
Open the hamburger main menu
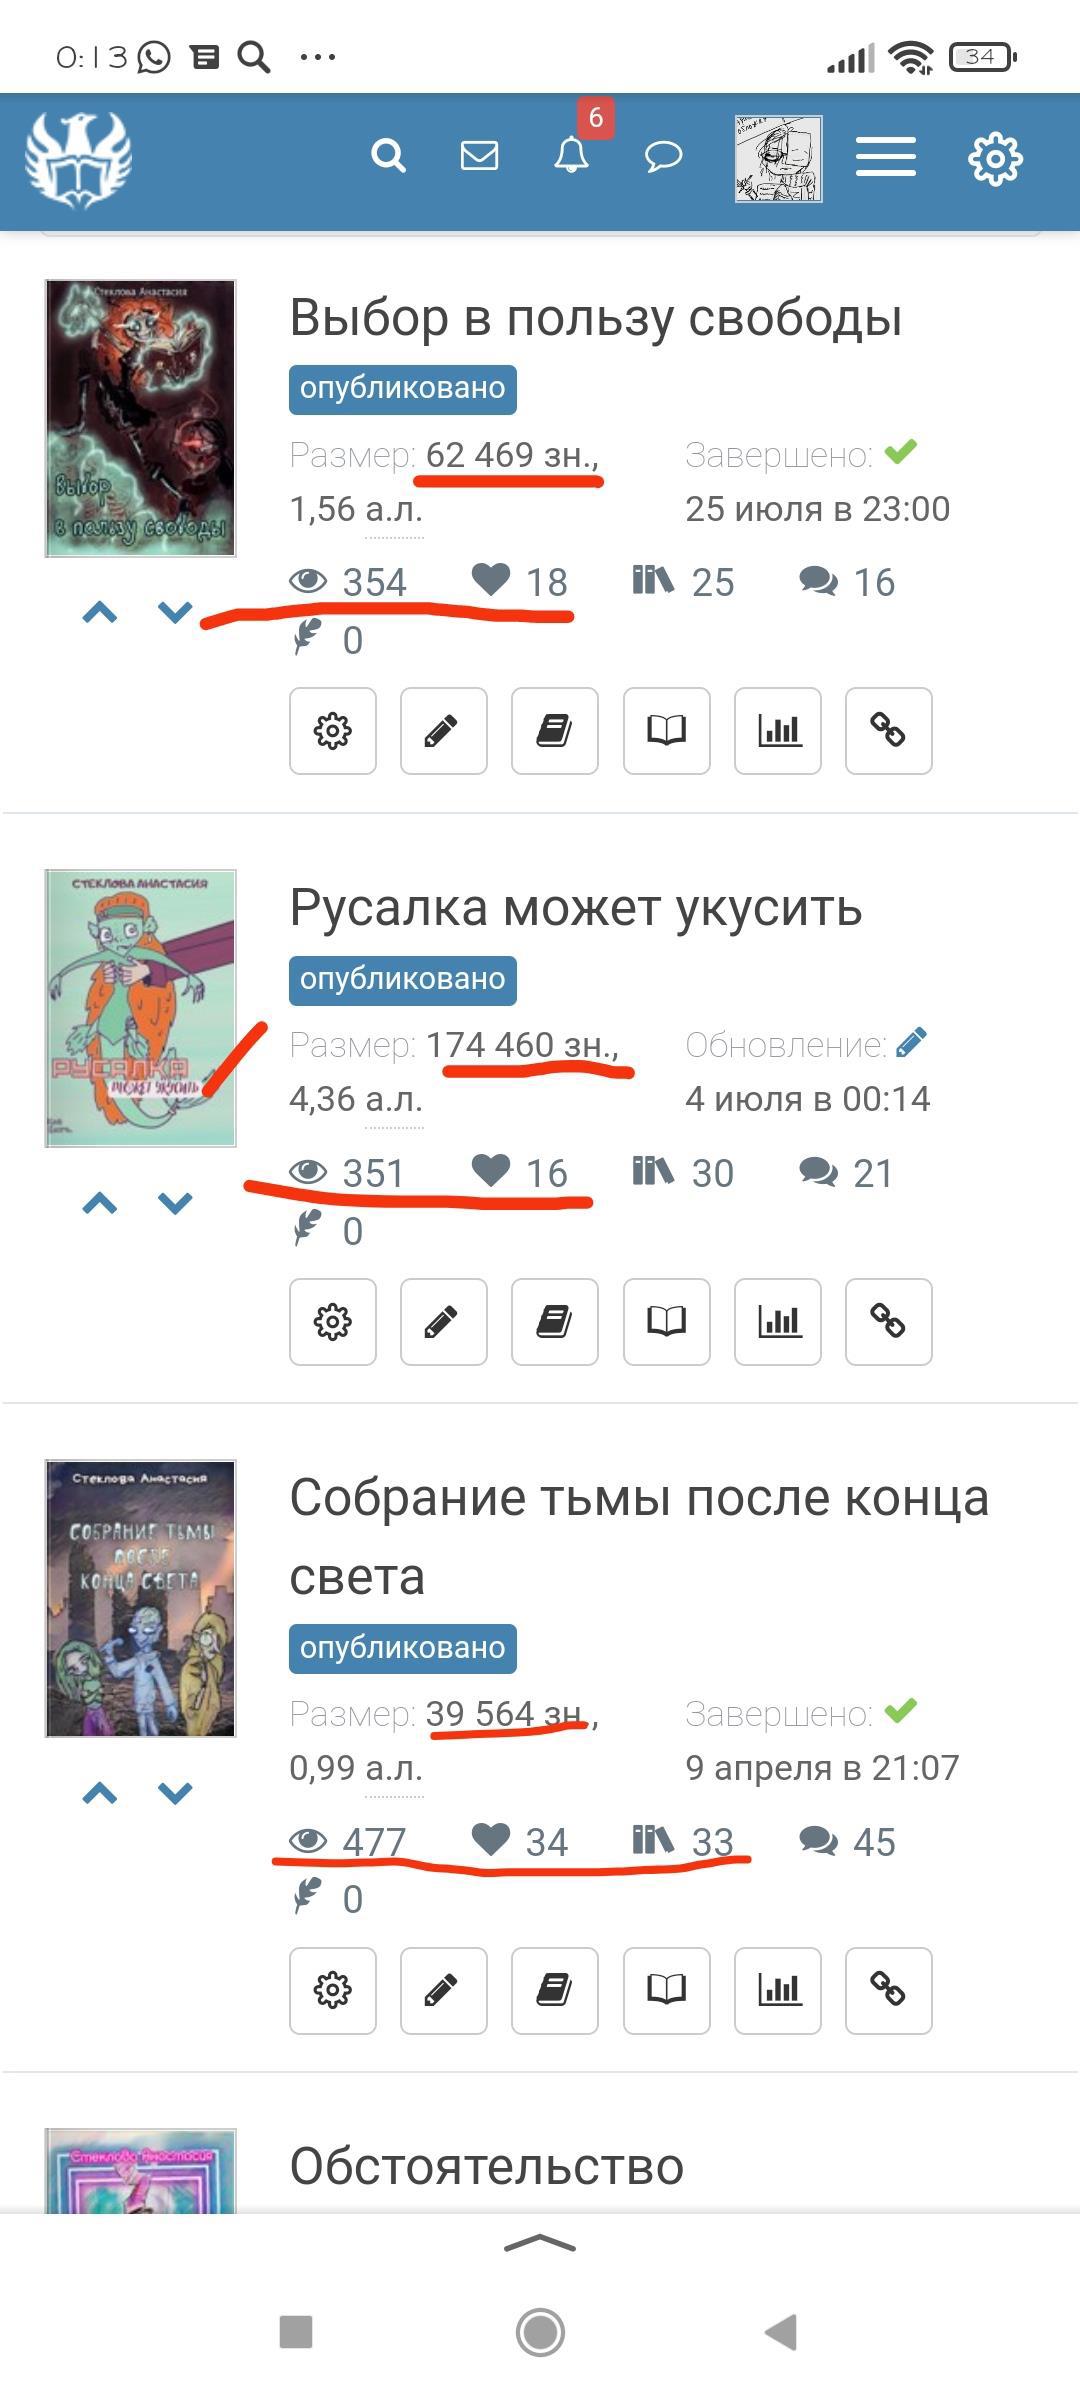point(886,157)
